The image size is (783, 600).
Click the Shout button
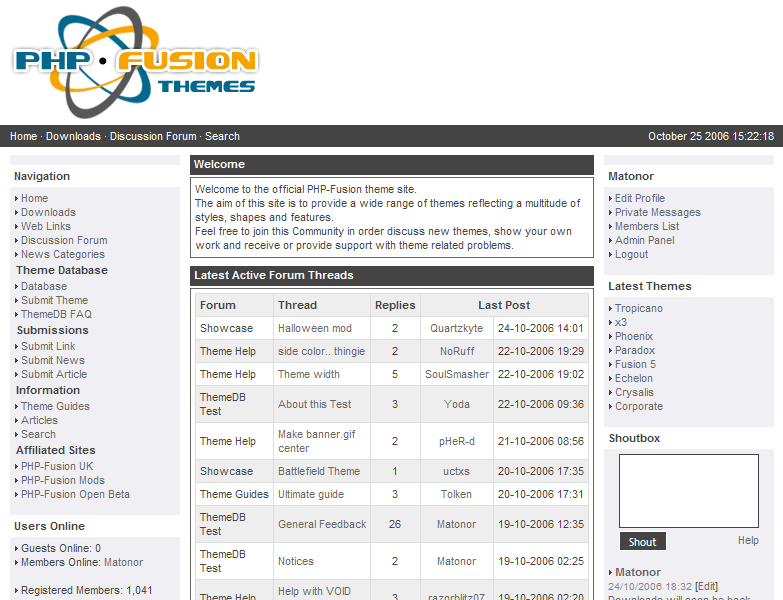tap(643, 542)
